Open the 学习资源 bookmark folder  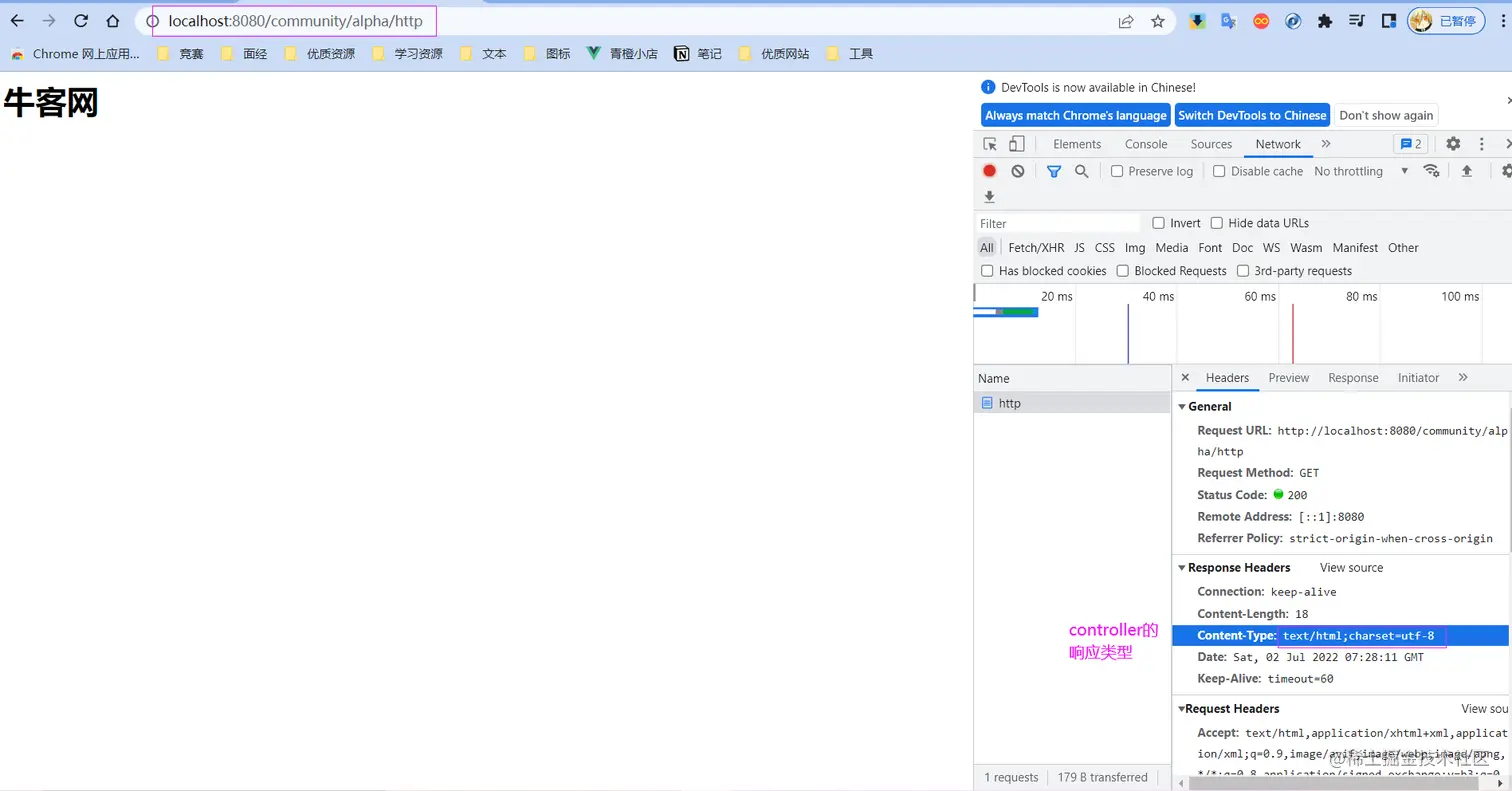pos(408,54)
